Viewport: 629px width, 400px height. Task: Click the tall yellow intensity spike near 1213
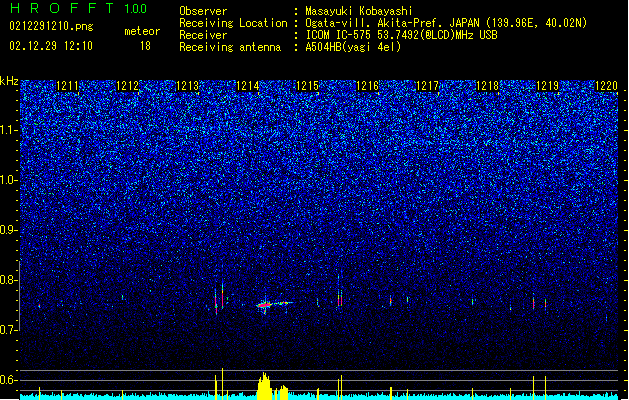(222, 384)
